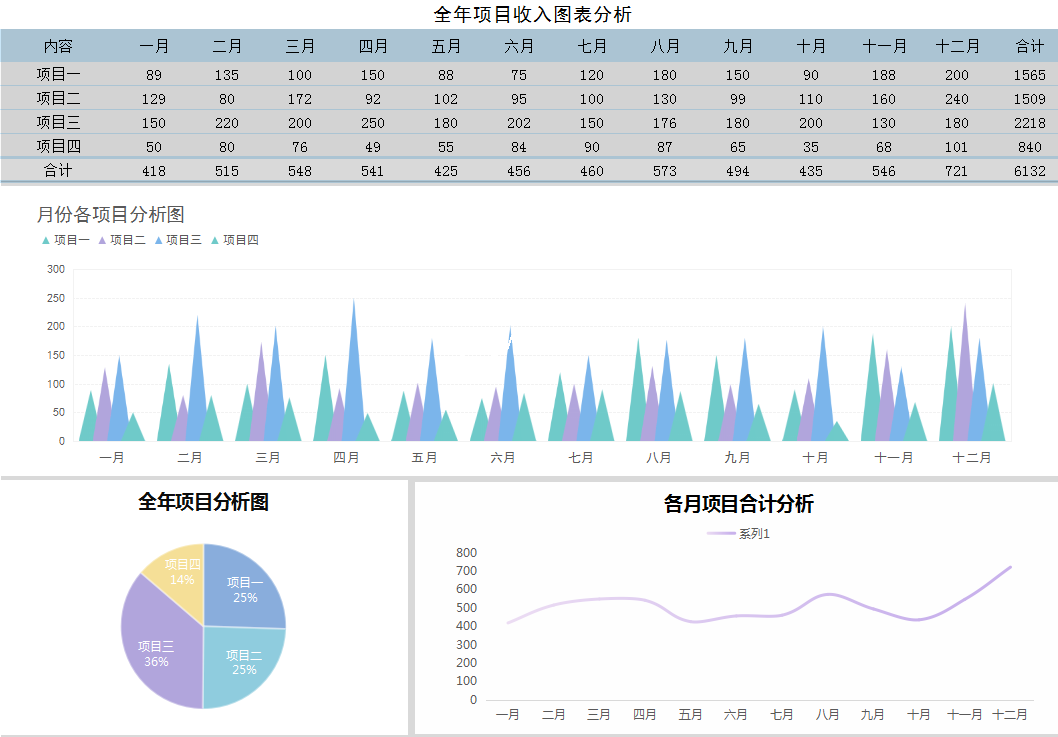Click the 项目四 legend marker above the area chart
1058x737 pixels.
[215, 240]
